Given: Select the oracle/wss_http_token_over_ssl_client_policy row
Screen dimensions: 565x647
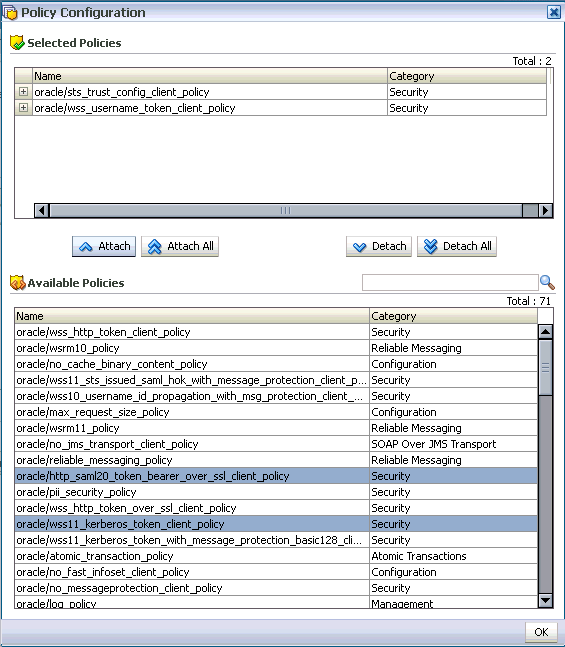Looking at the screenshot, I should [x=276, y=508].
